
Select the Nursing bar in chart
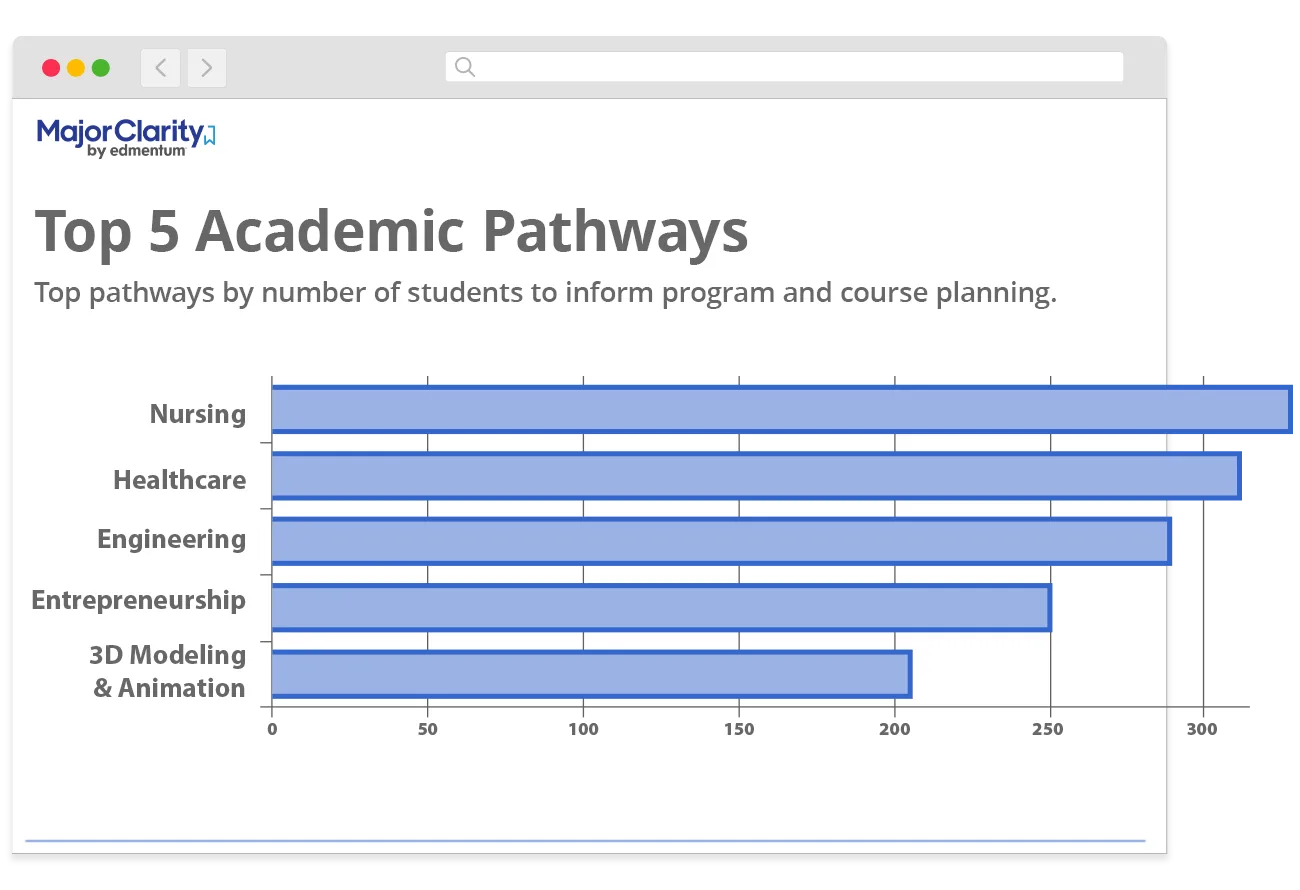(781, 410)
